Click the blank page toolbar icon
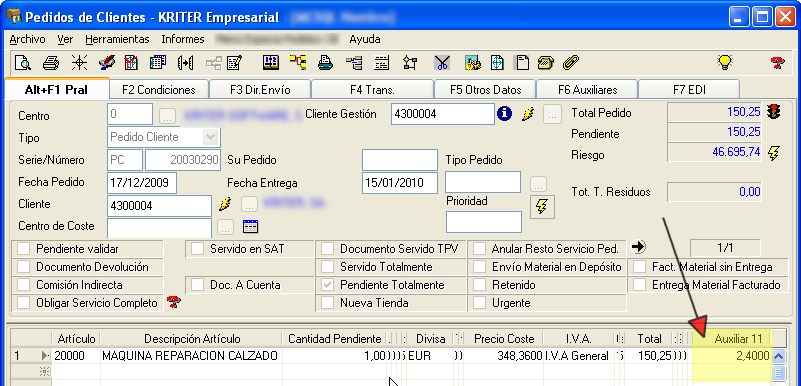The width and height of the screenshot is (801, 386). pos(522,63)
